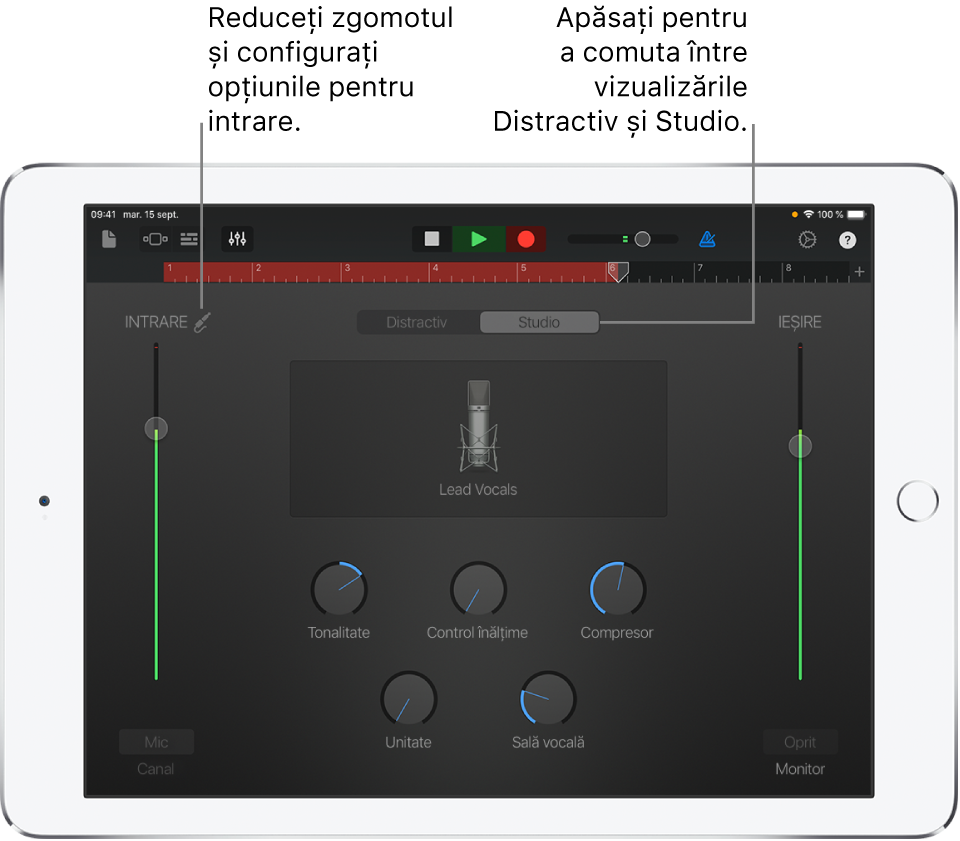Image resolution: width=960 pixels, height=841 pixels.
Task: Tap the input source plug icon near INTRARE
Action: pos(201,321)
